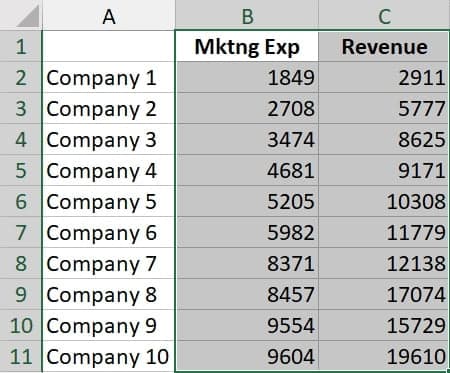Select column C header
This screenshot has width=450, height=373.
pos(384,15)
